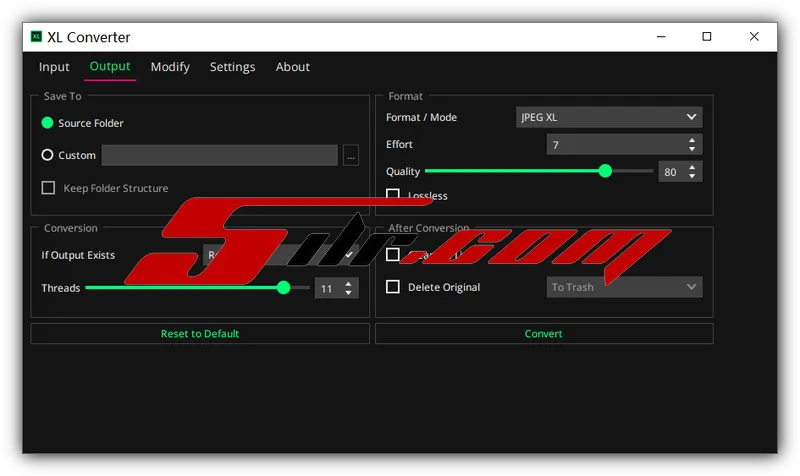The height and width of the screenshot is (476, 800).
Task: Enable the Delete Original checkbox
Action: (393, 287)
